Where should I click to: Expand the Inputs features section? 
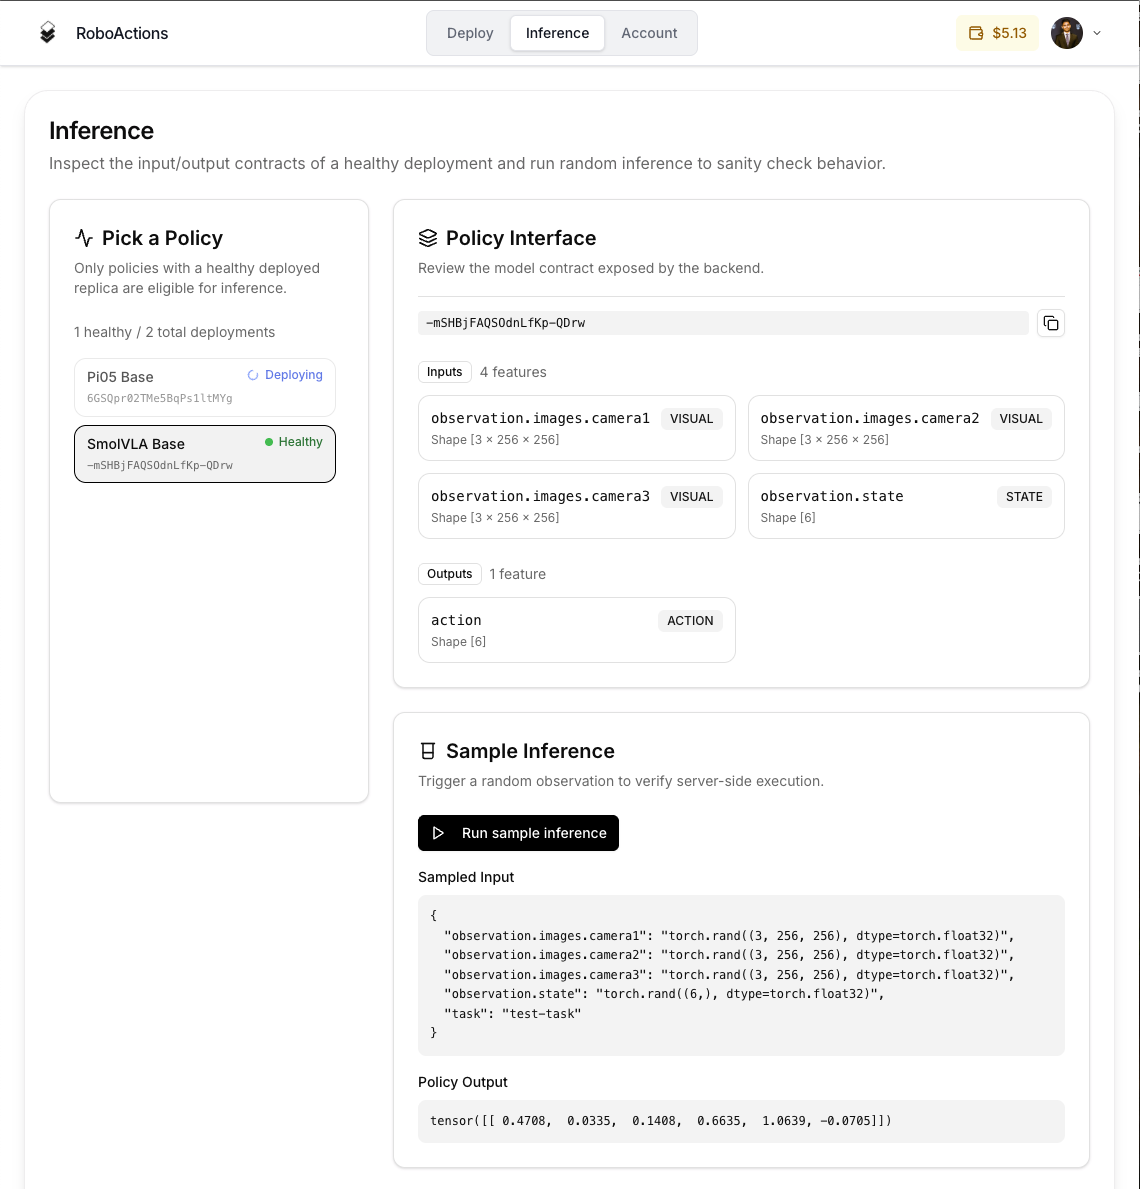click(444, 371)
